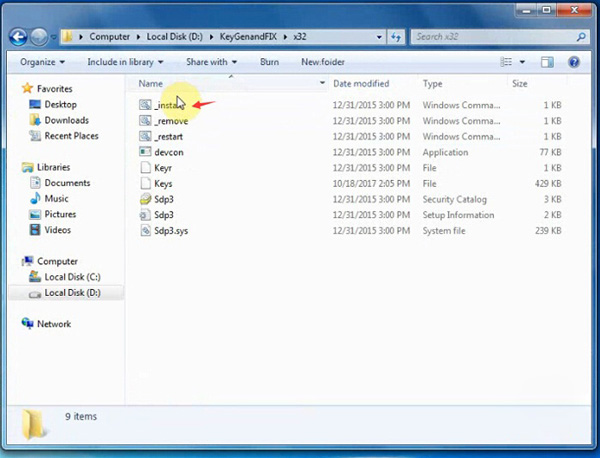
Task: Sort by the Name column header
Action: coord(150,84)
